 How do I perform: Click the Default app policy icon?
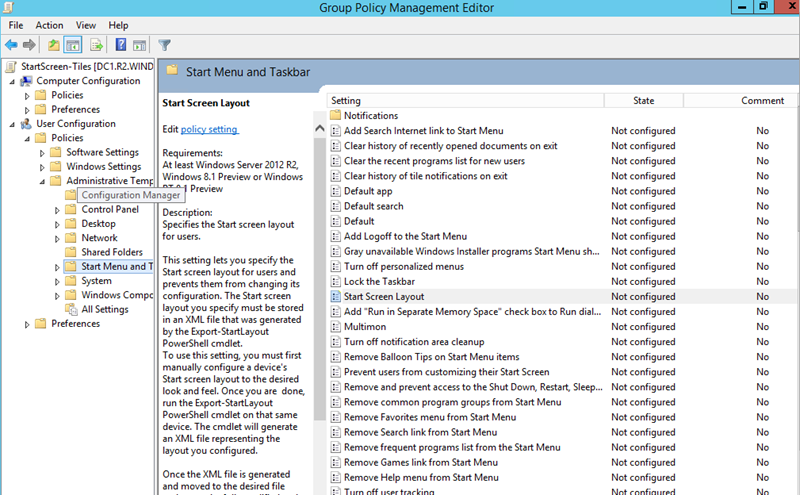coord(335,191)
